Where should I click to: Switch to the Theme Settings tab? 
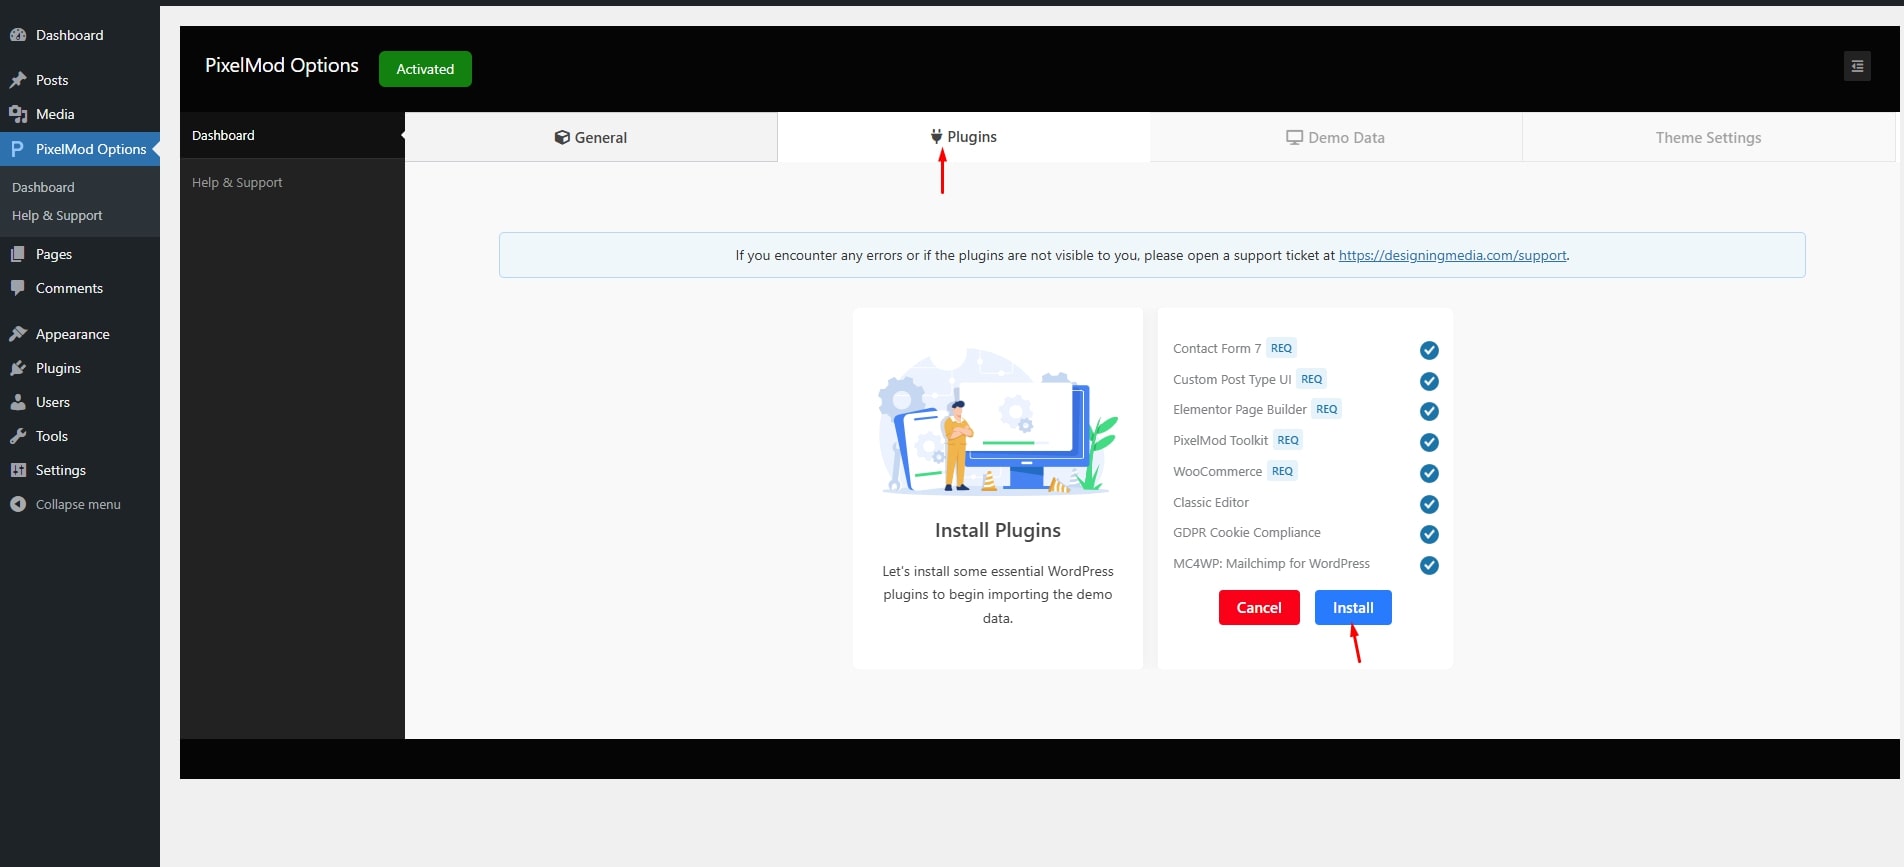[x=1708, y=137]
